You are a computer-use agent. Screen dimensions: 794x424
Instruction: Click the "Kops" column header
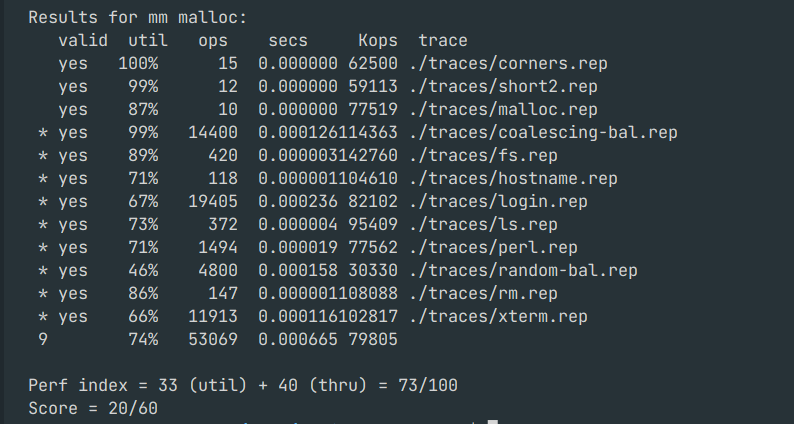pyautogui.click(x=378, y=41)
